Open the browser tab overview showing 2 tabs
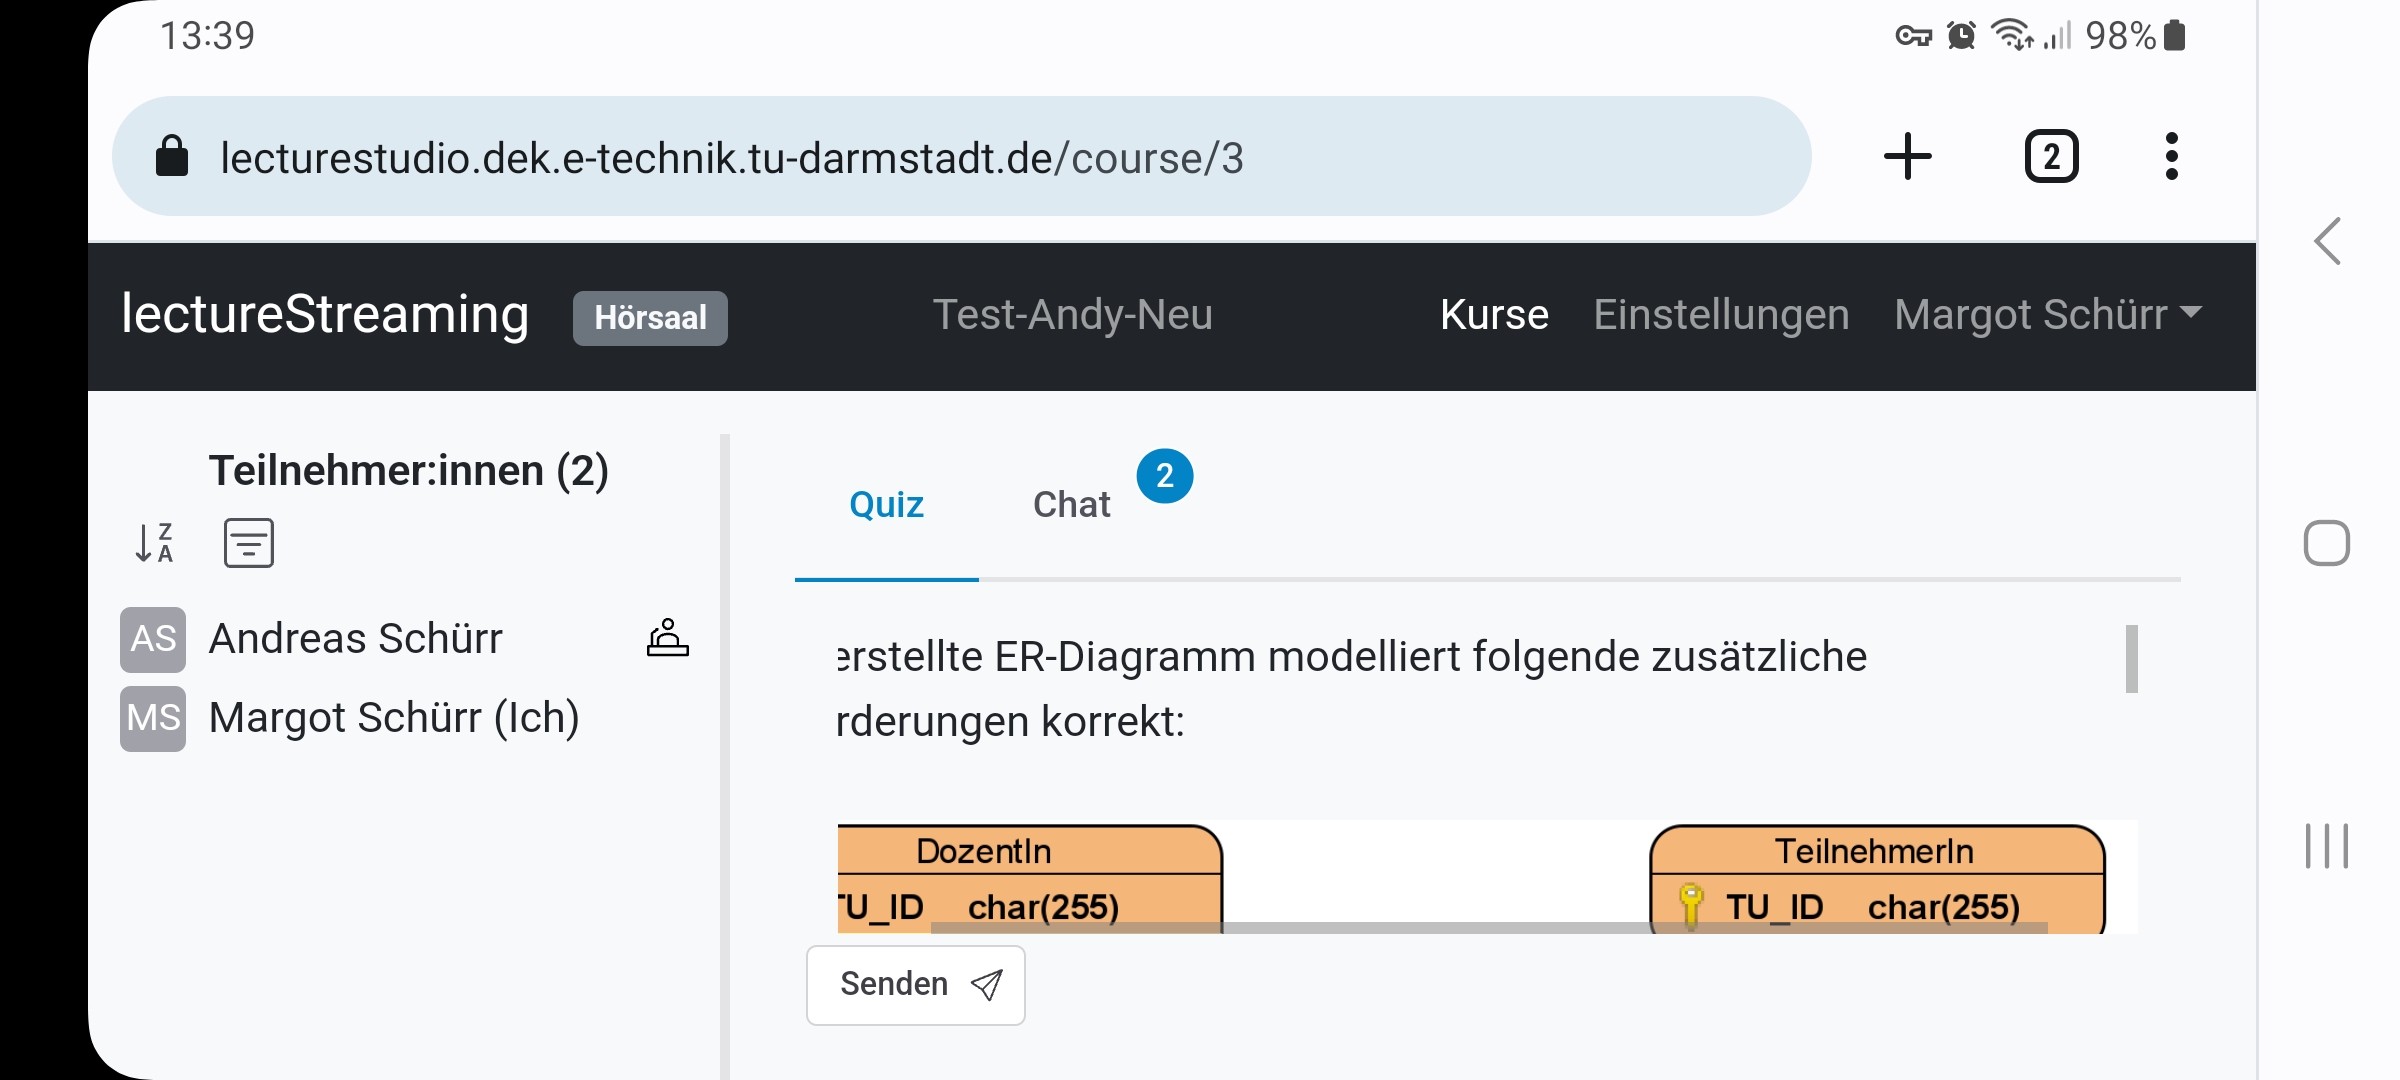Viewport: 2400px width, 1080px height. tap(2050, 156)
